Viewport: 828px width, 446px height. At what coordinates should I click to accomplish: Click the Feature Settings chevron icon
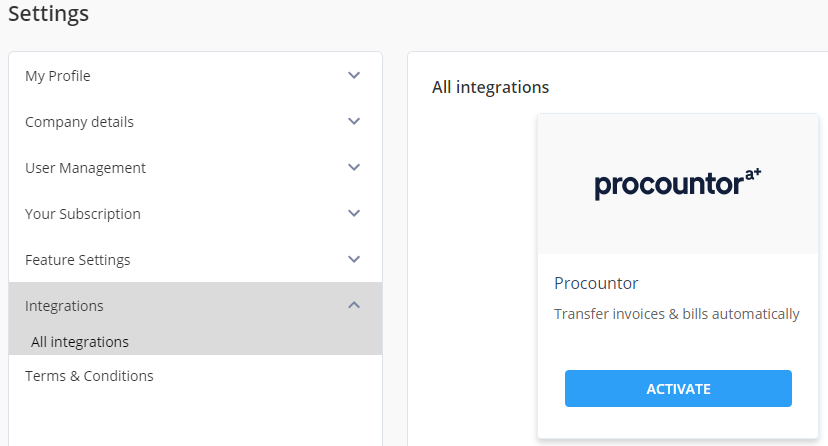coord(353,260)
